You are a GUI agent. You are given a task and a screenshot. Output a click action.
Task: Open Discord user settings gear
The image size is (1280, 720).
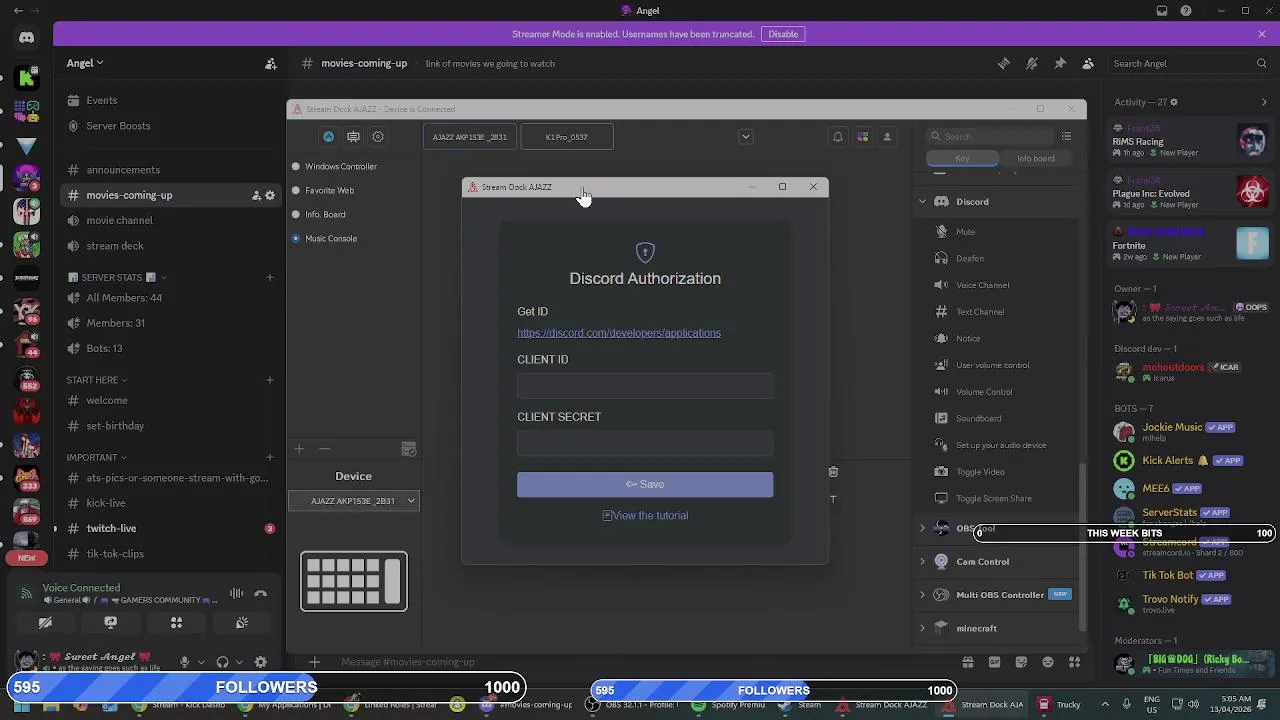261,662
